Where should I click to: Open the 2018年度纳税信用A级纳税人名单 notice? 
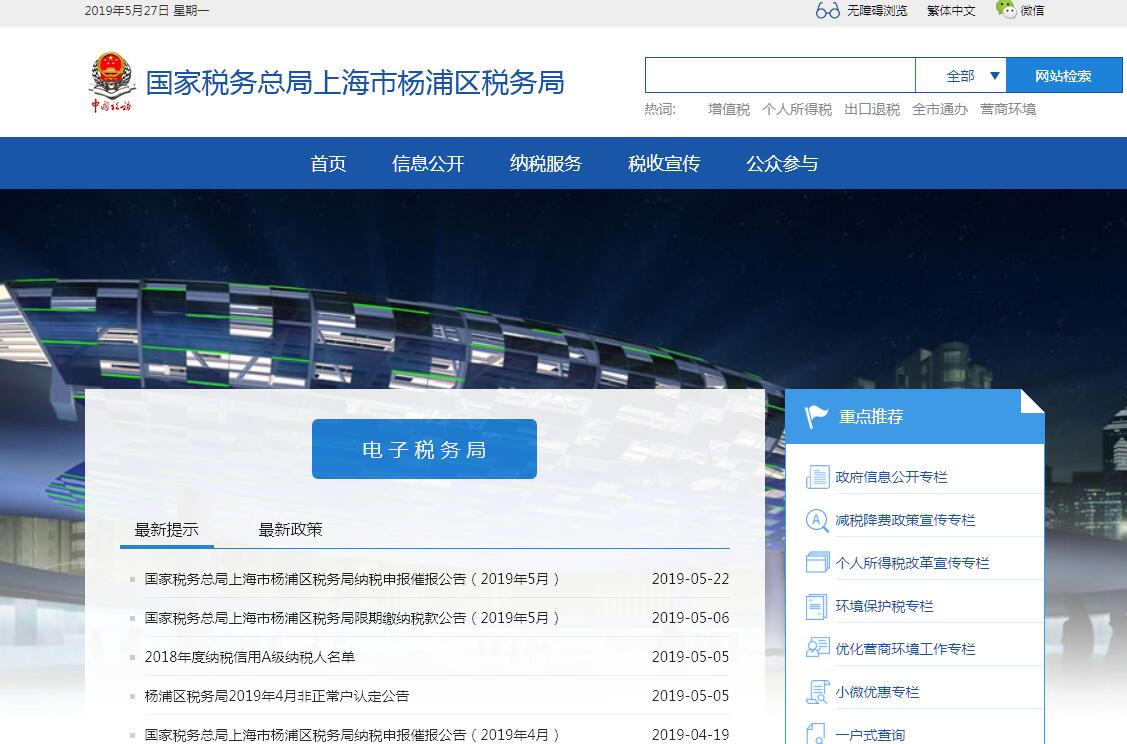(250, 657)
